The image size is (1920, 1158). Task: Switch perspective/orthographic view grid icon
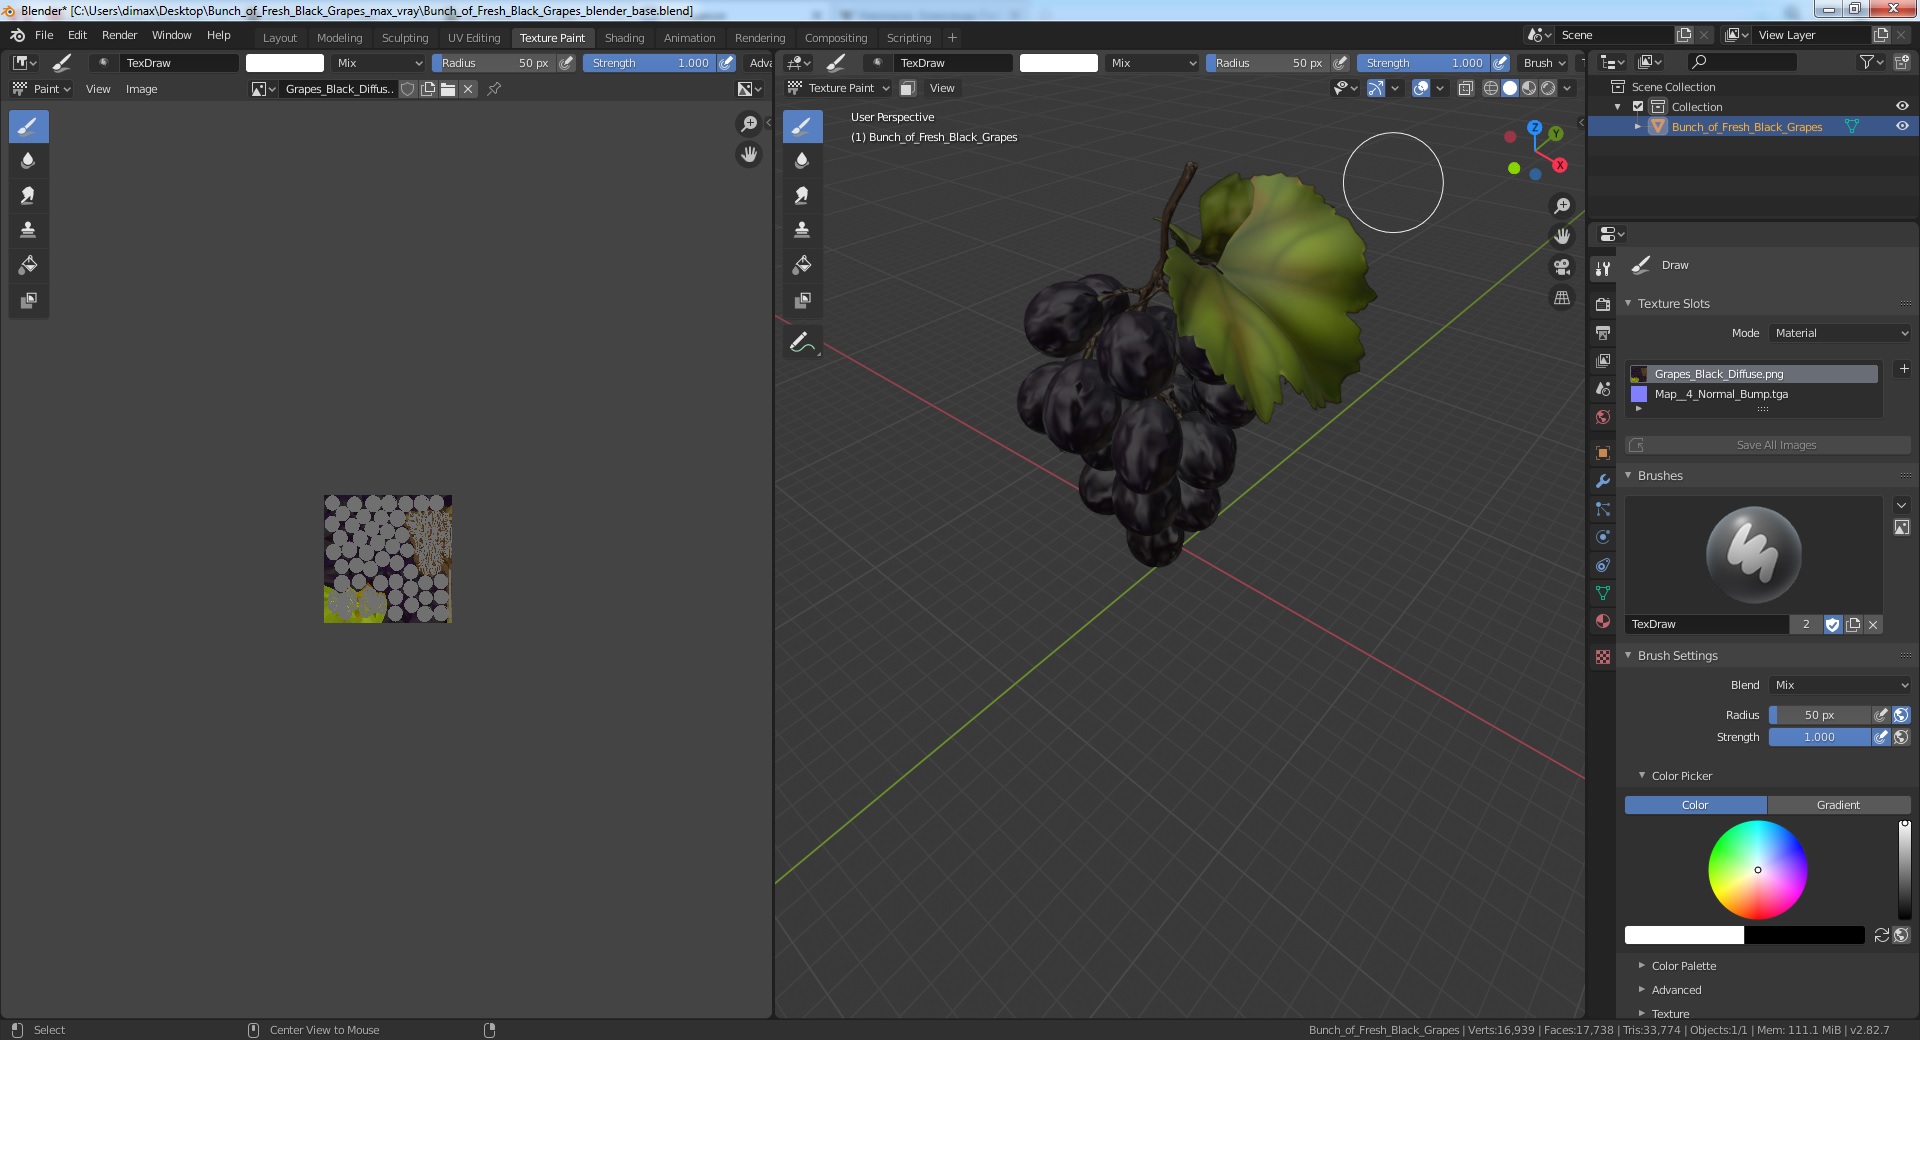[1561, 298]
